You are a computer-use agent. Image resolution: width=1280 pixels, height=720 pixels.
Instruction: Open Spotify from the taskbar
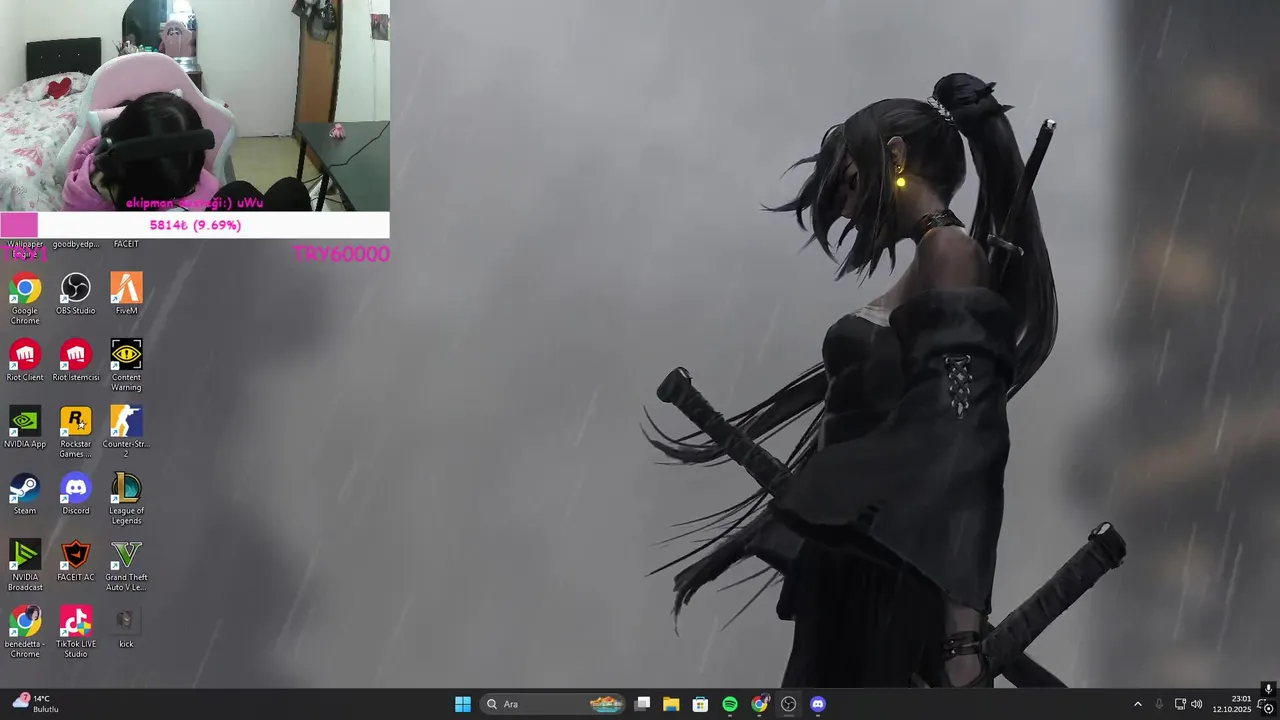click(730, 704)
